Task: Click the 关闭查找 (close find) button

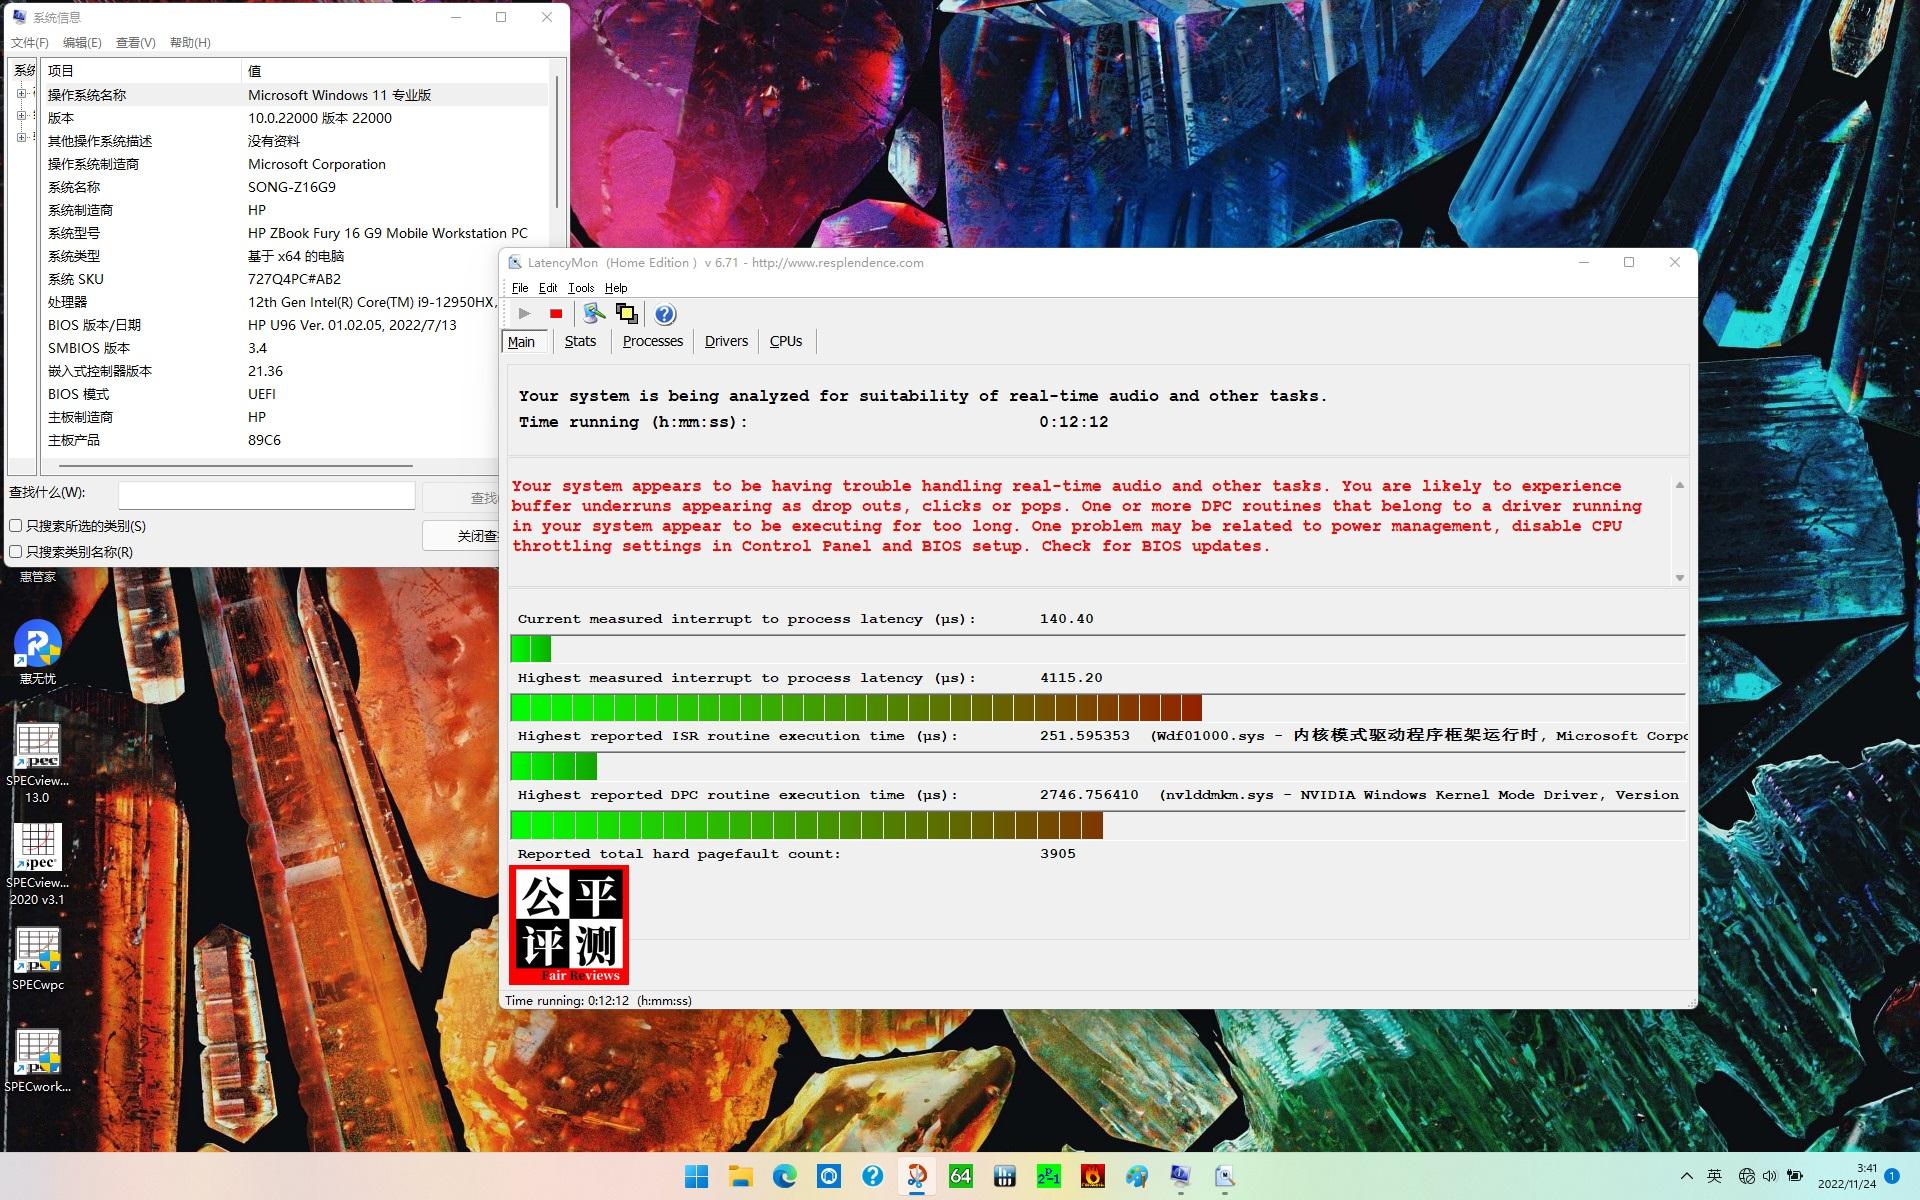Action: click(x=462, y=536)
